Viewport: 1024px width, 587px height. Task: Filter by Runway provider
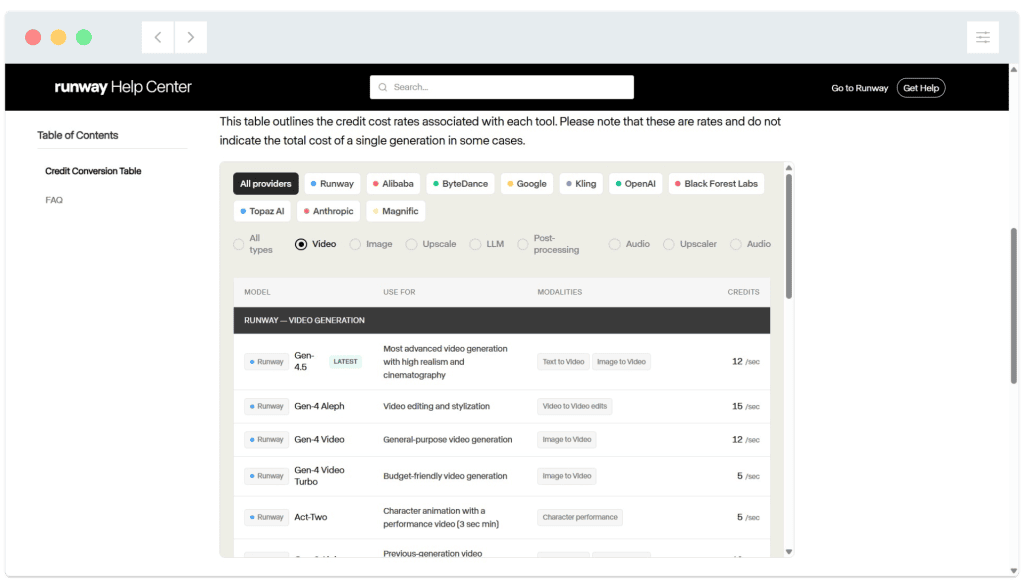(332, 183)
